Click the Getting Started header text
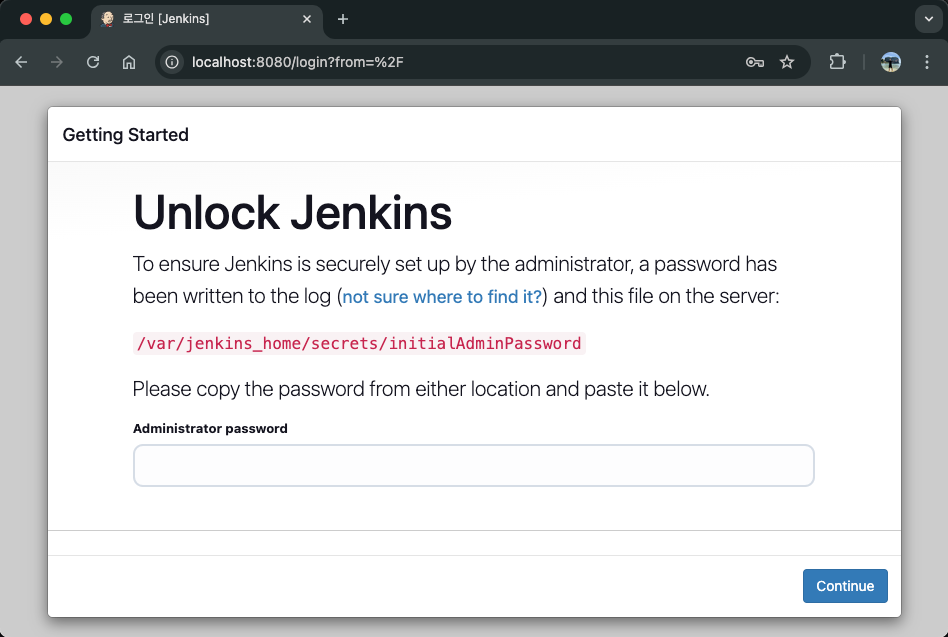The width and height of the screenshot is (948, 637). pyautogui.click(x=126, y=135)
